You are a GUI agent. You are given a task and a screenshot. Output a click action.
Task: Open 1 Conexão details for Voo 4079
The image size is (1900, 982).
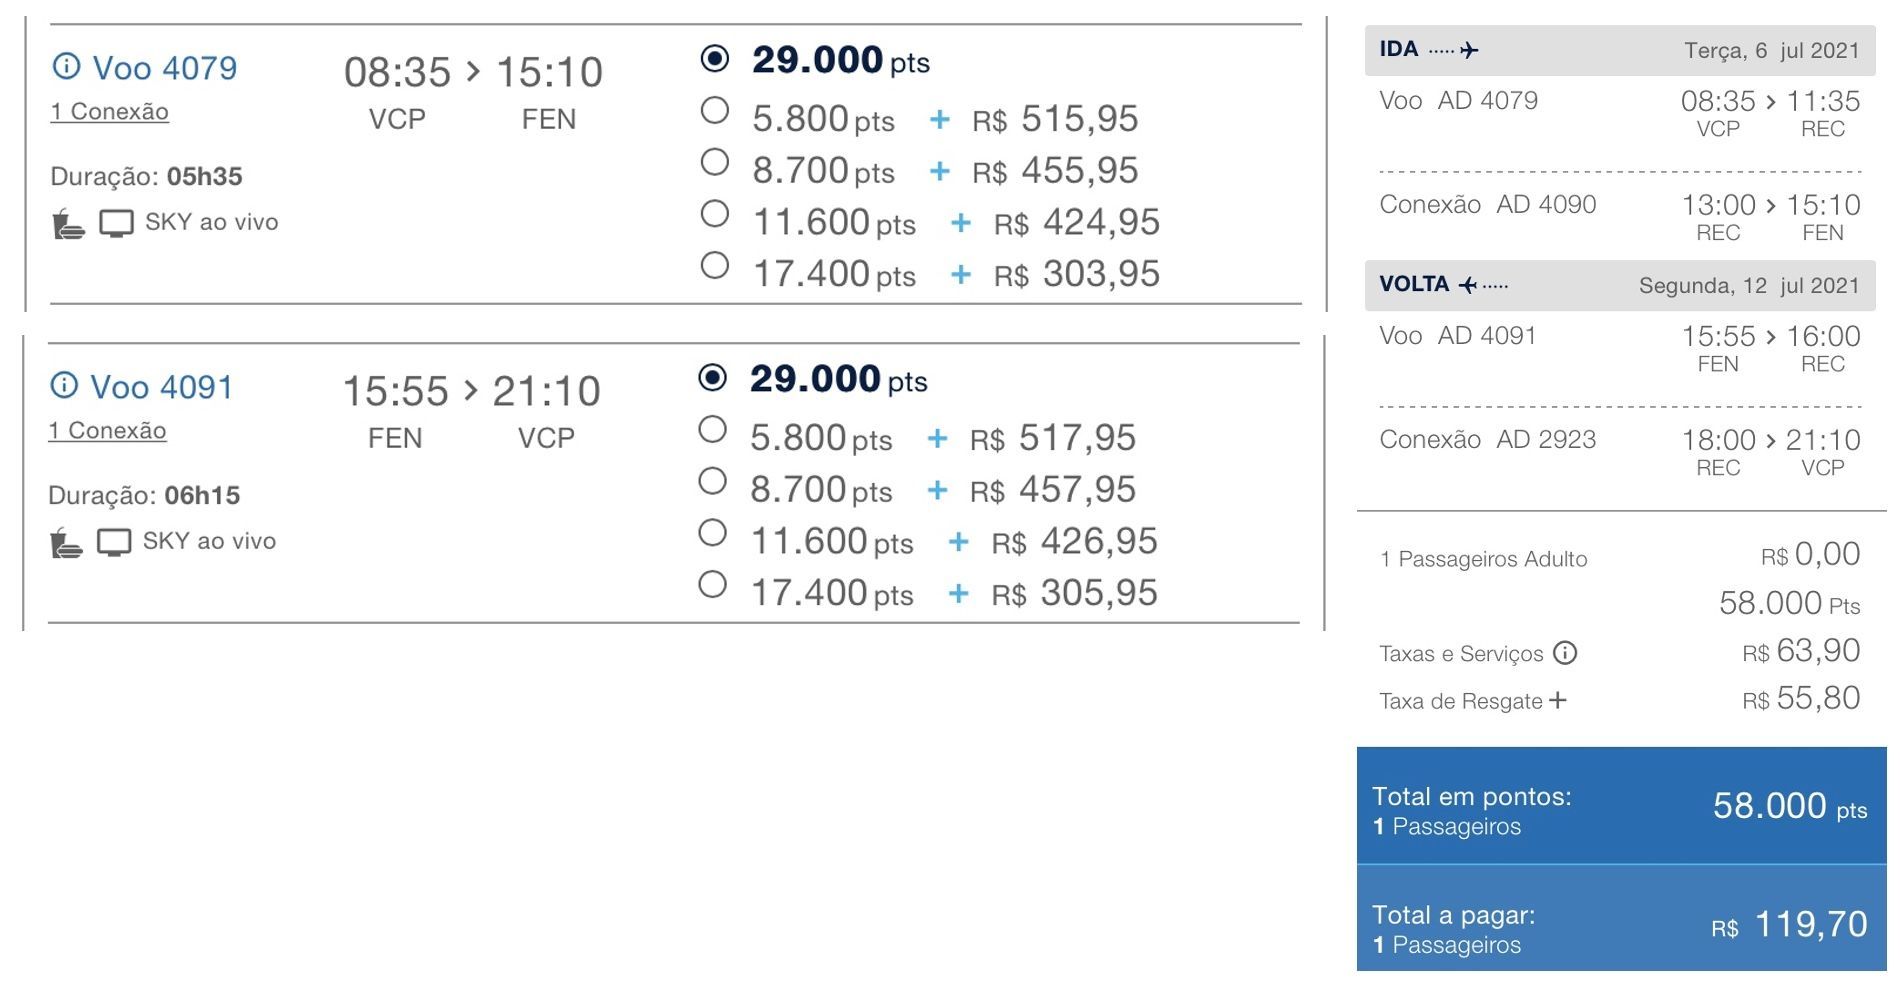point(109,111)
